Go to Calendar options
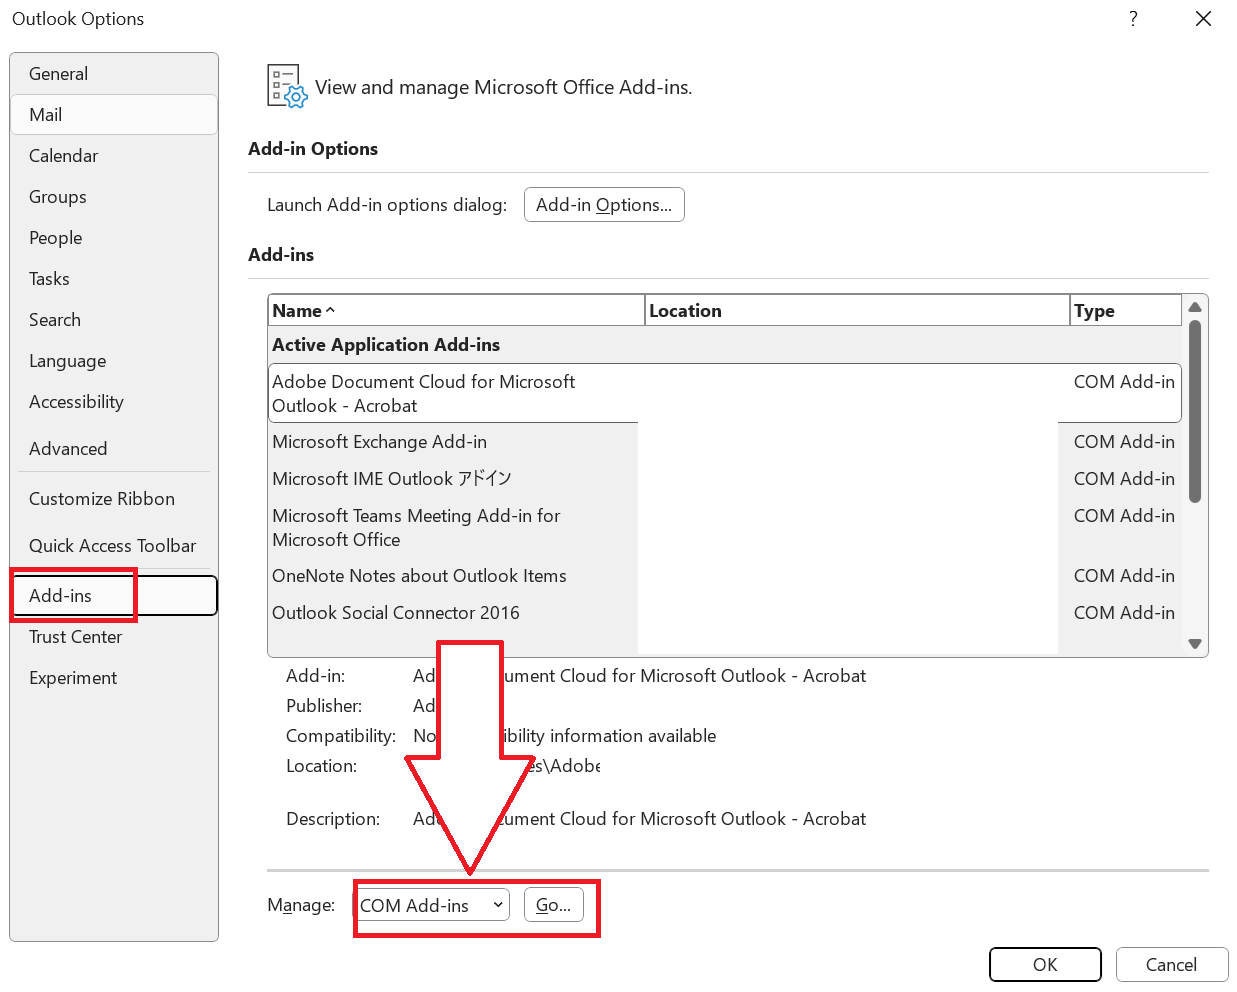Image resolution: width=1237 pixels, height=992 pixels. tap(114, 156)
